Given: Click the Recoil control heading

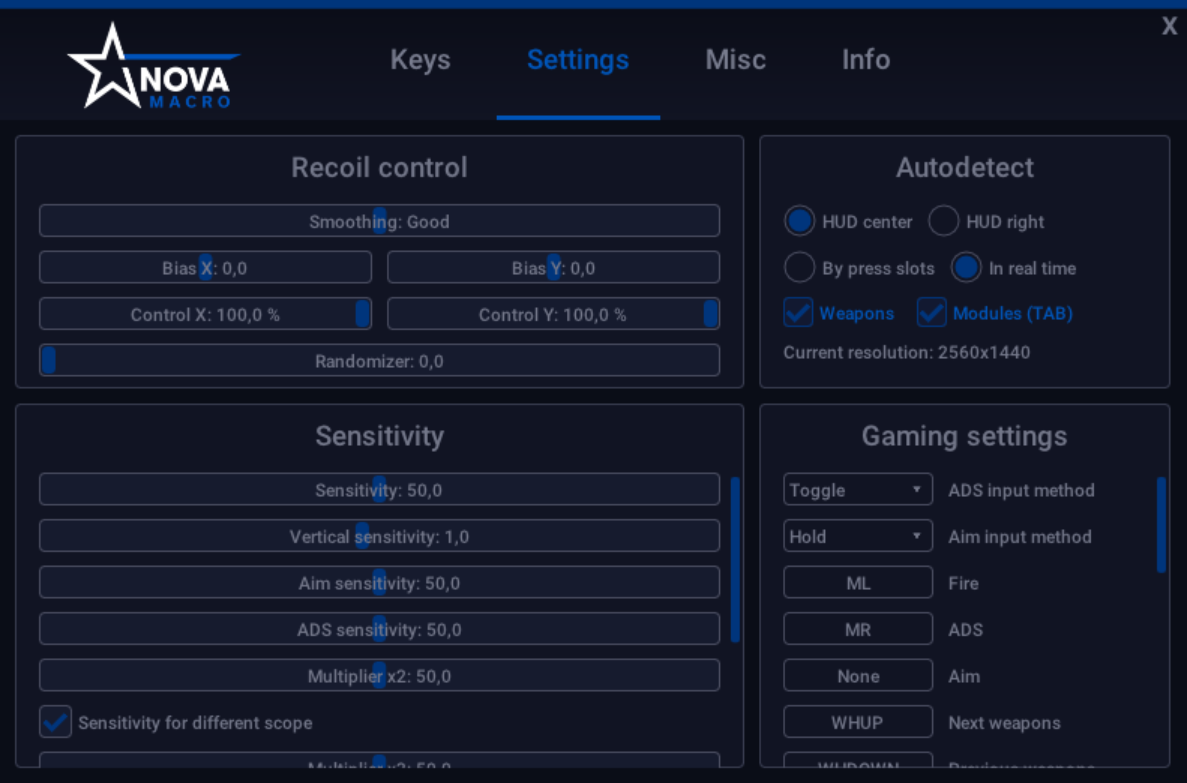Looking at the screenshot, I should (x=379, y=167).
